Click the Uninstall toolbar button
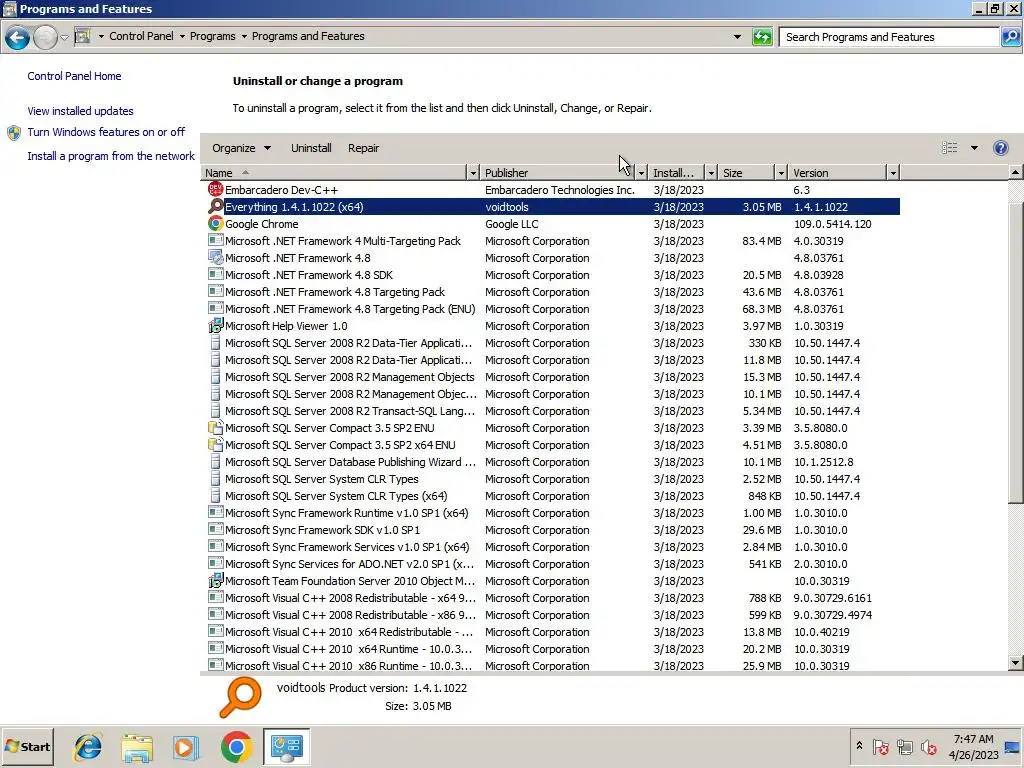 [311, 148]
